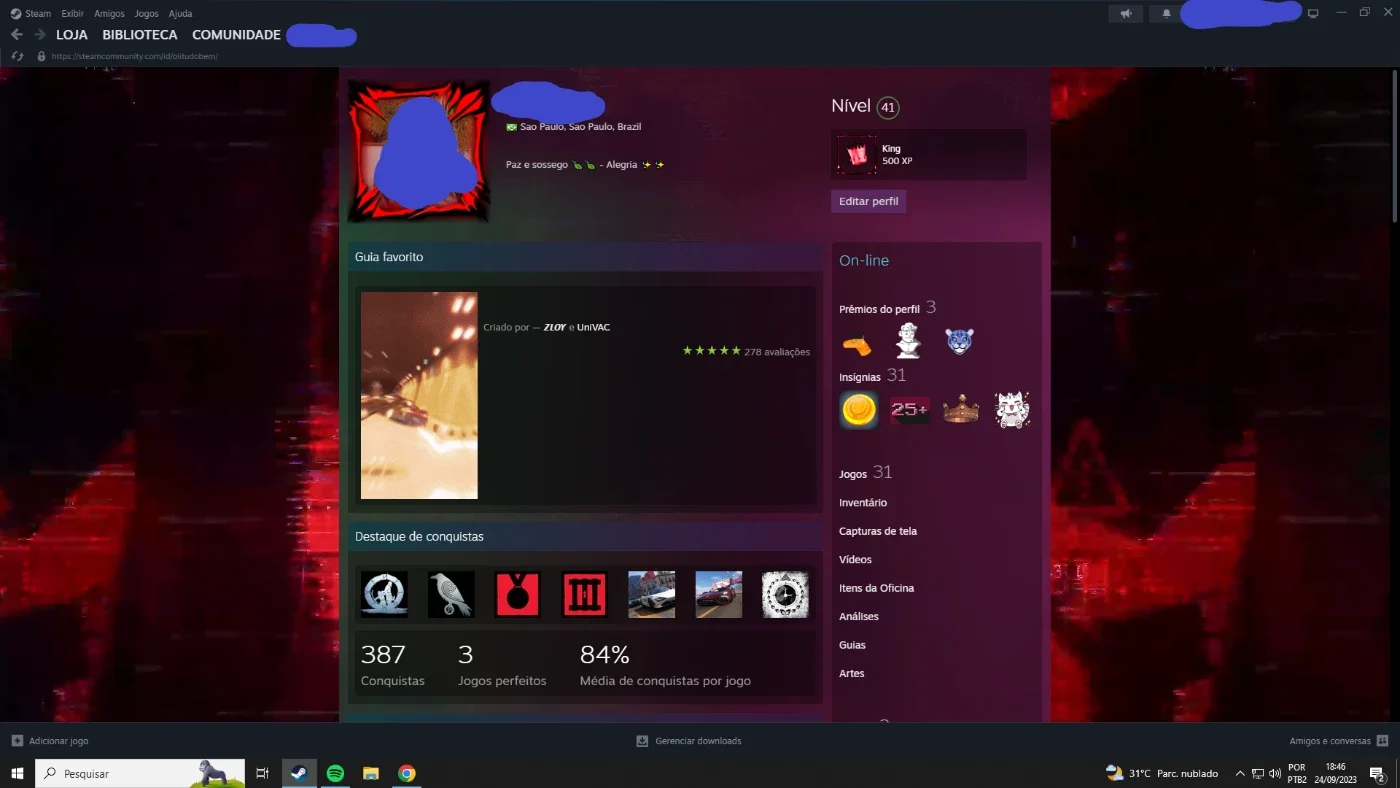The width and height of the screenshot is (1400, 788).
Task: View the raven achievement icon
Action: tap(451, 594)
